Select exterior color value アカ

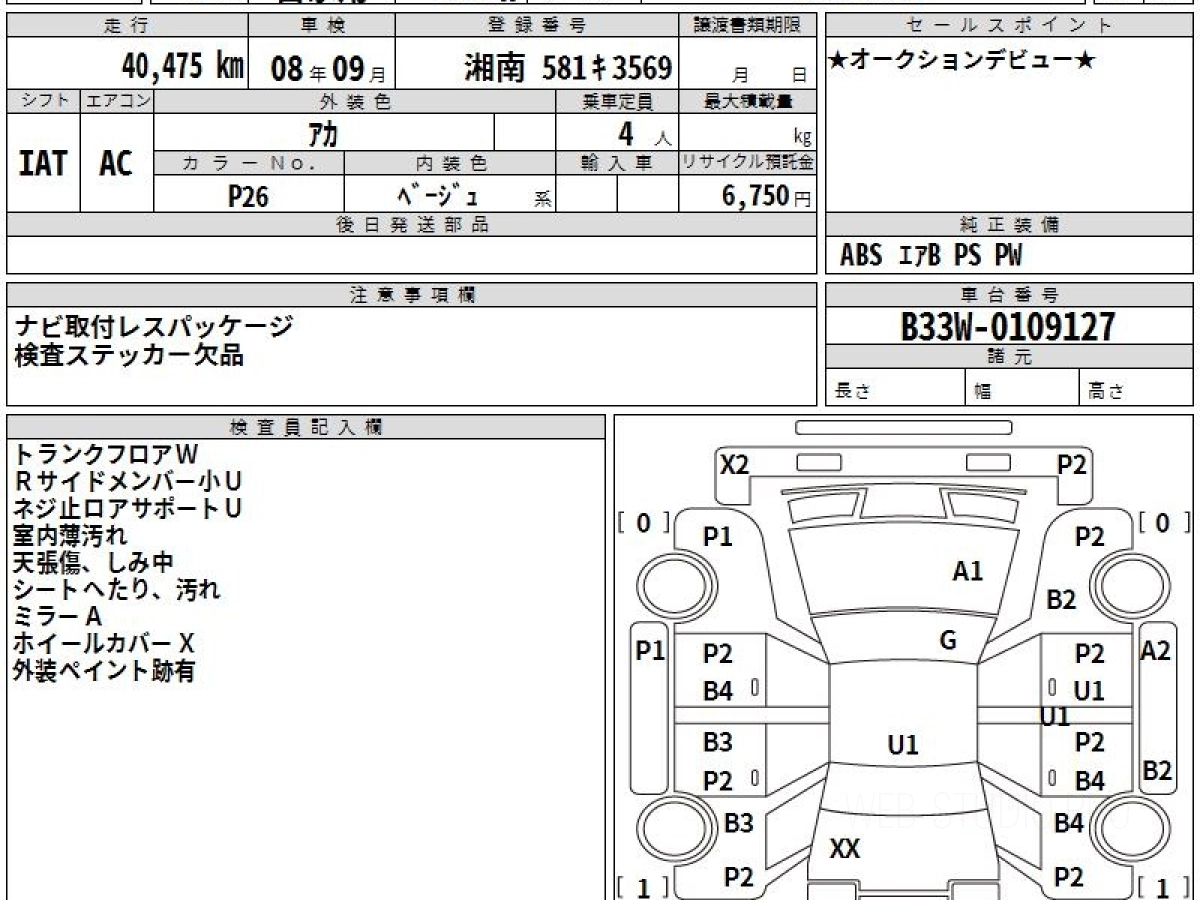click(x=324, y=133)
